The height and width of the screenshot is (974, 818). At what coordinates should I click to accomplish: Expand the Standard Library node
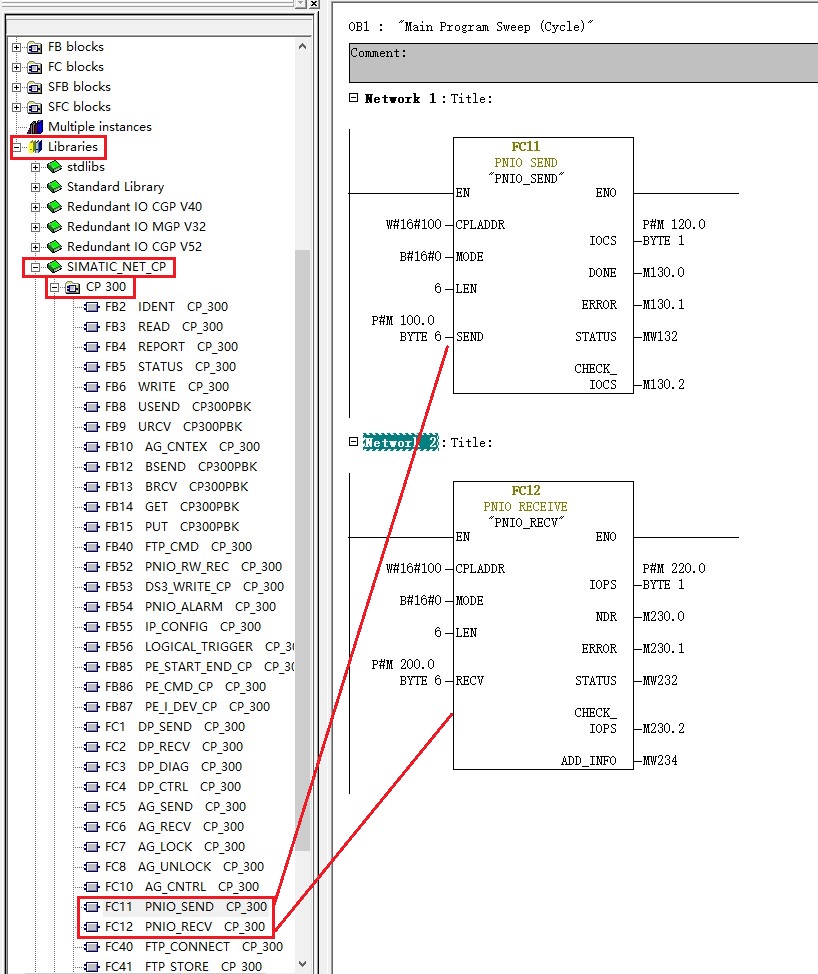coord(35,187)
